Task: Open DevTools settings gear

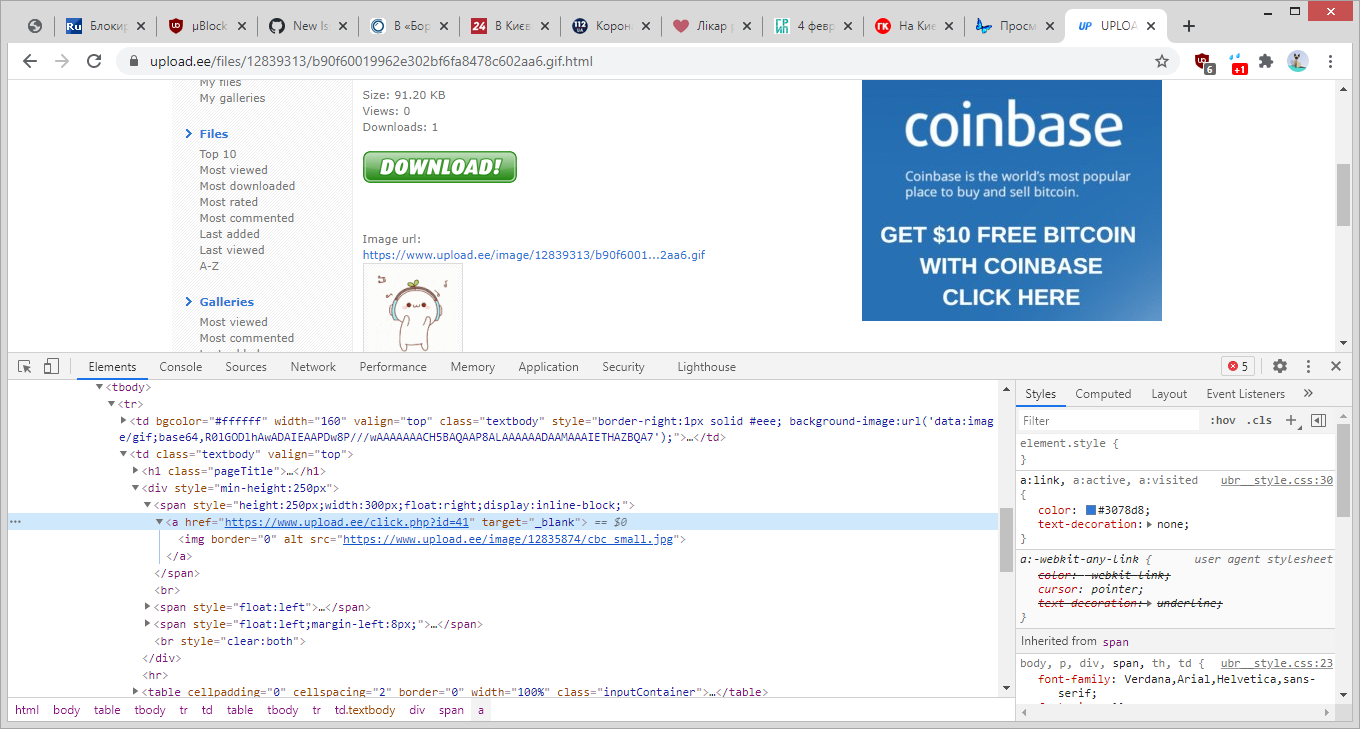Action: coord(1280,367)
